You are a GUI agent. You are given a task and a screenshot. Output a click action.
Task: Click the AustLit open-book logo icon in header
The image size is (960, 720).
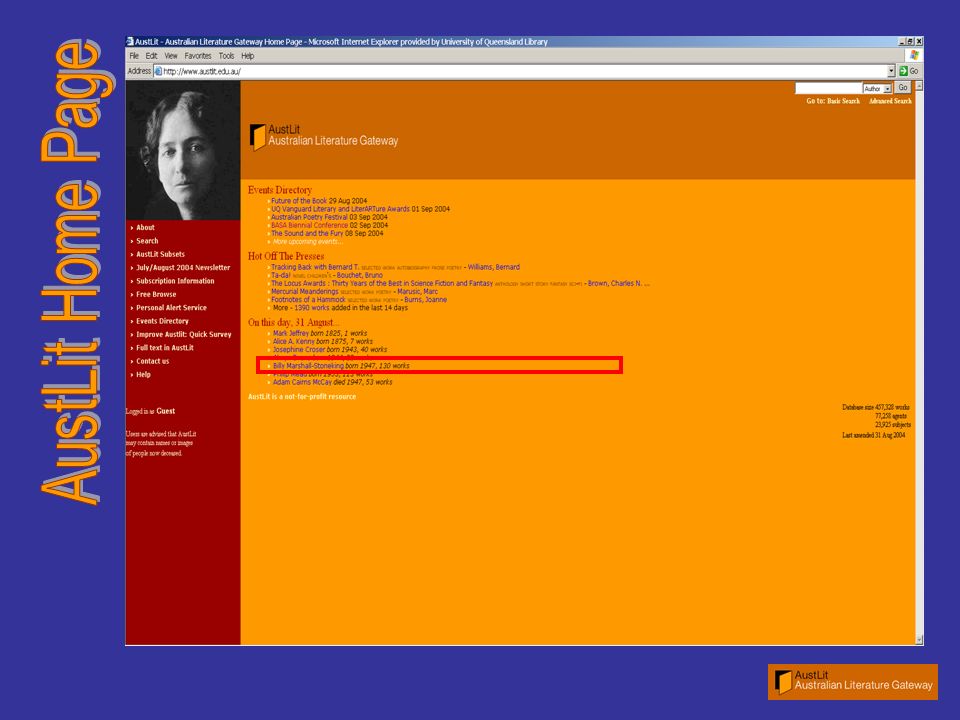[x=258, y=137]
